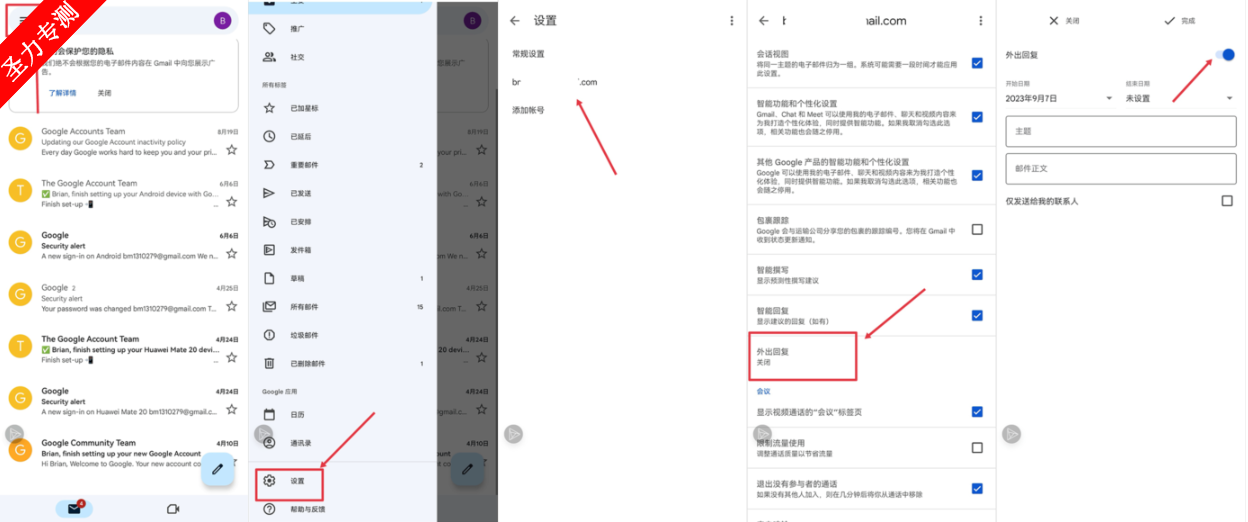Select the 已加星标 starred icon
Screen dimensions: 1248x522
(268, 108)
